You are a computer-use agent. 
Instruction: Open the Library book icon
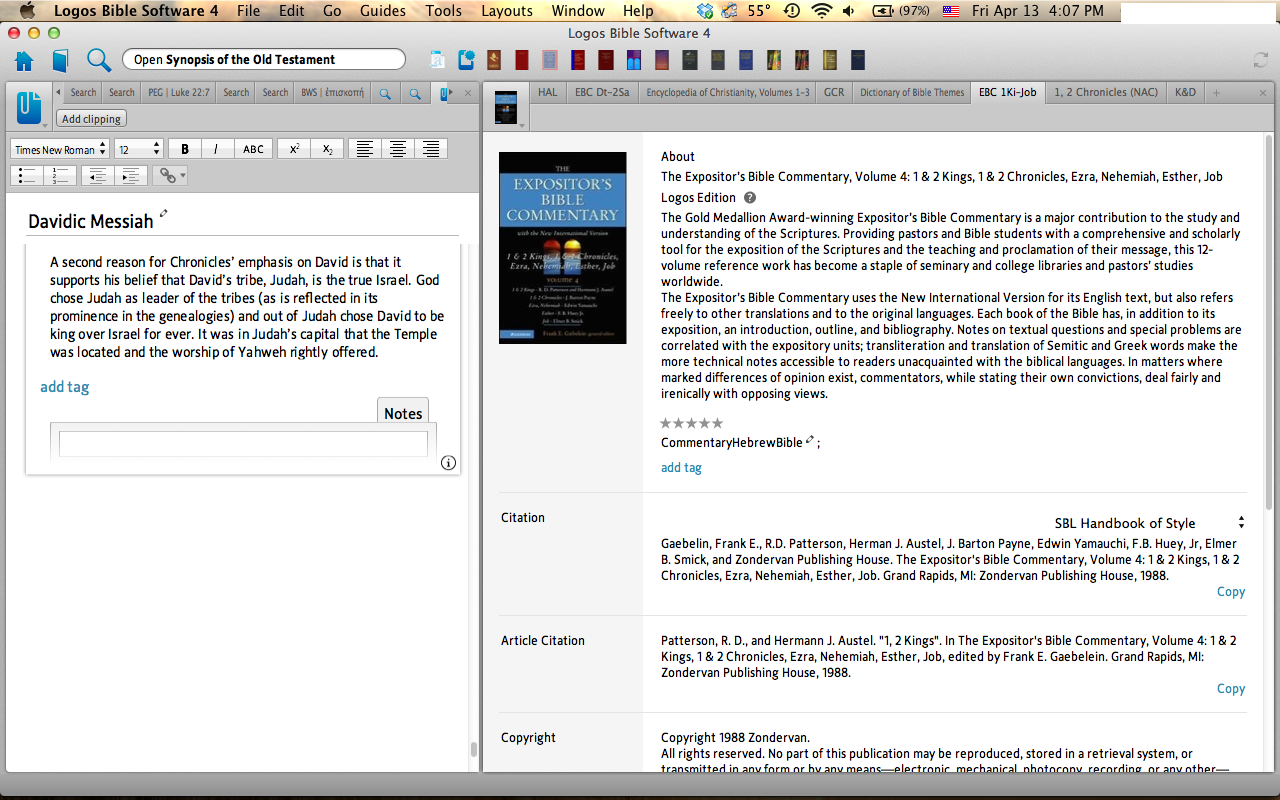pos(60,60)
